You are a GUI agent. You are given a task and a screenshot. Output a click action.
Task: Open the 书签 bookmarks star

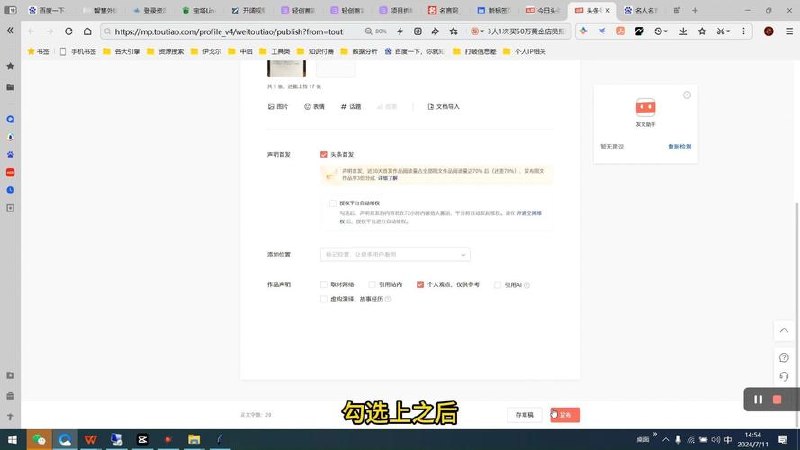click(38, 52)
